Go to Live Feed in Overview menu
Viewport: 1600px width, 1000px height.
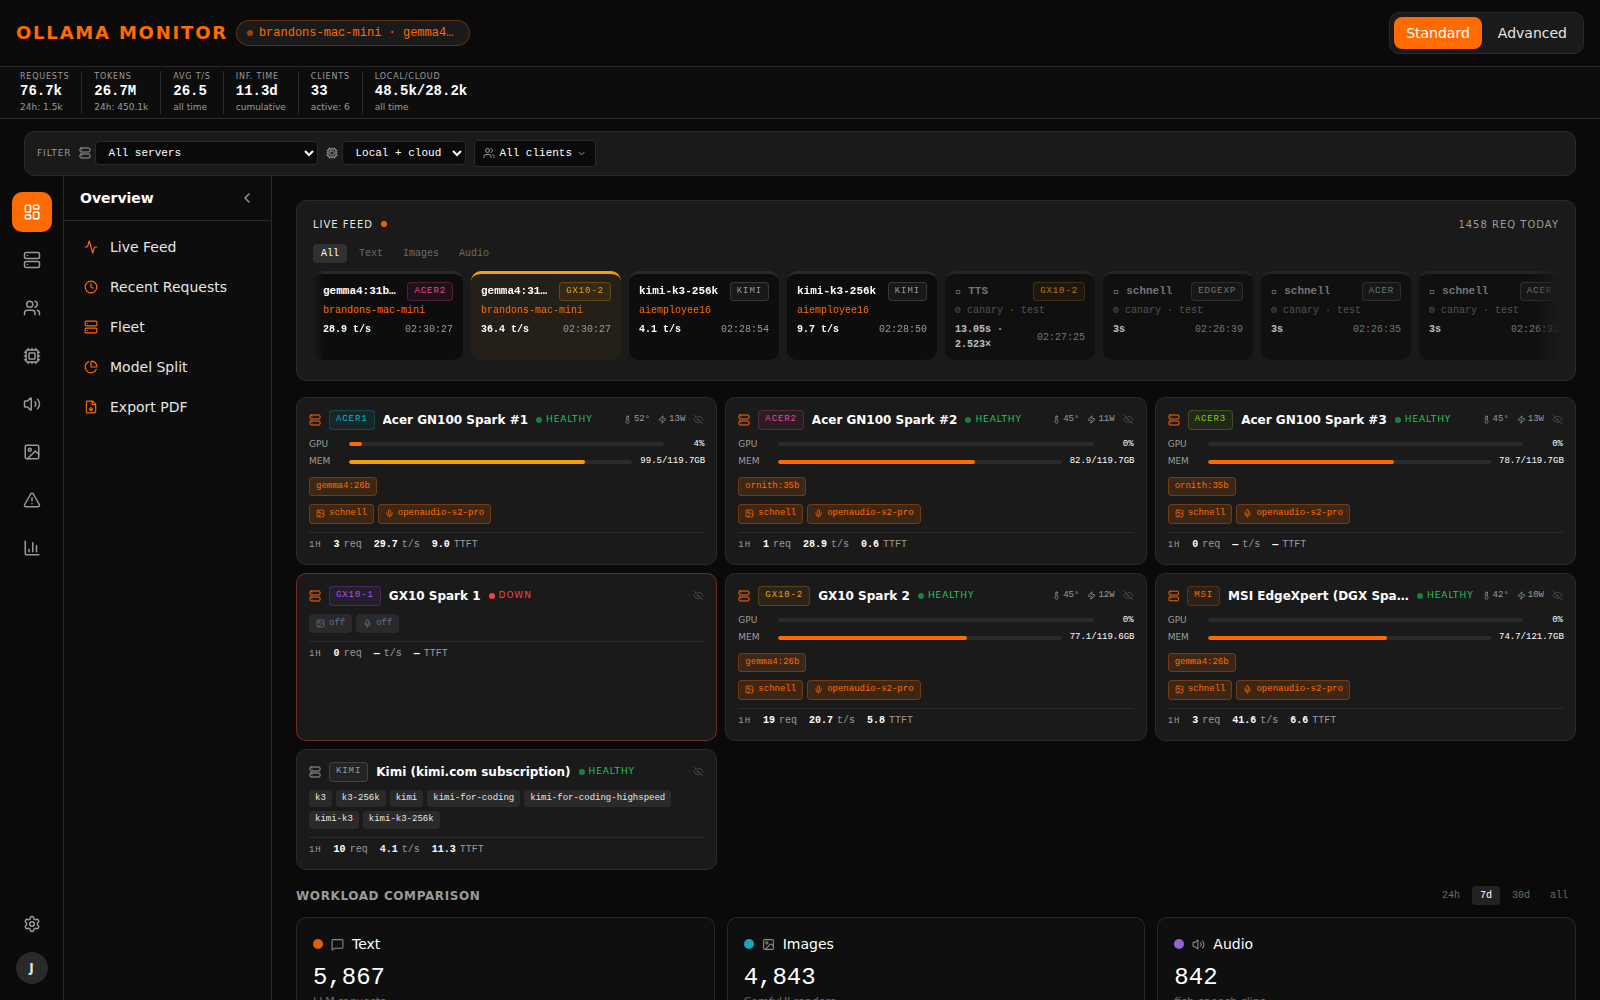(x=168, y=247)
